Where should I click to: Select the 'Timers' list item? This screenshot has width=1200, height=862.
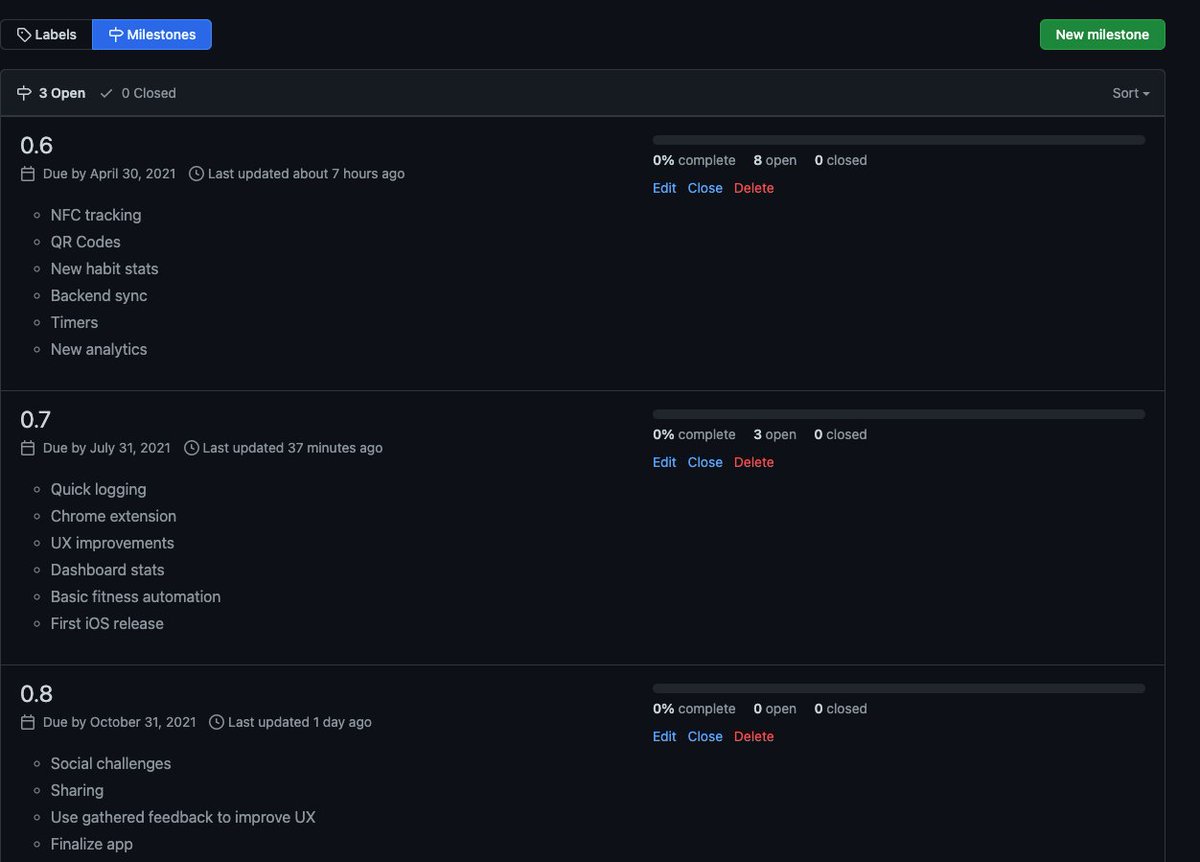tap(75, 323)
